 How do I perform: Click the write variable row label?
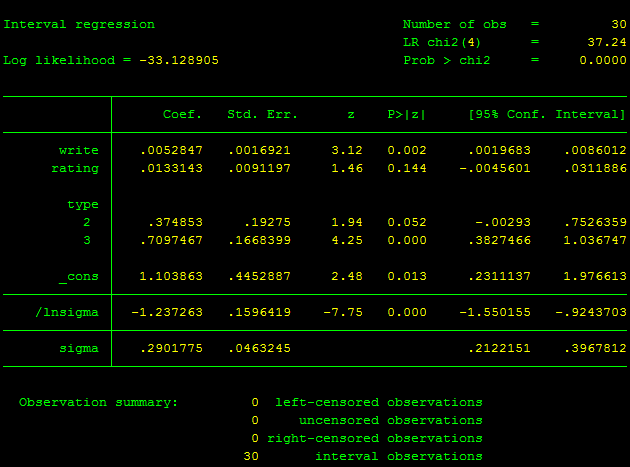[79, 150]
